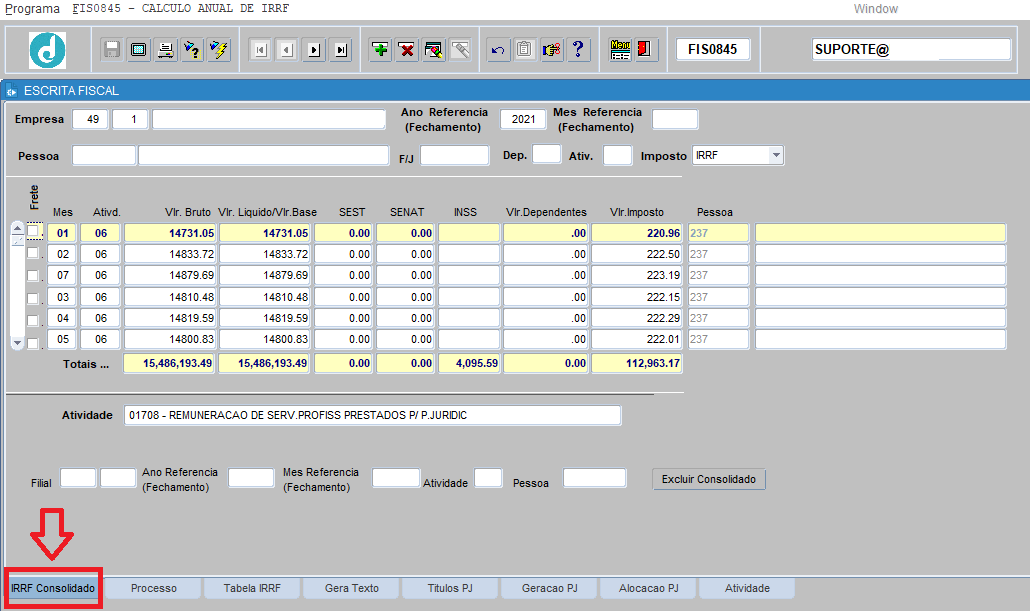The image size is (1030, 611).
Task: Toggle Frete checkbox for month 03 row
Action: 33,298
